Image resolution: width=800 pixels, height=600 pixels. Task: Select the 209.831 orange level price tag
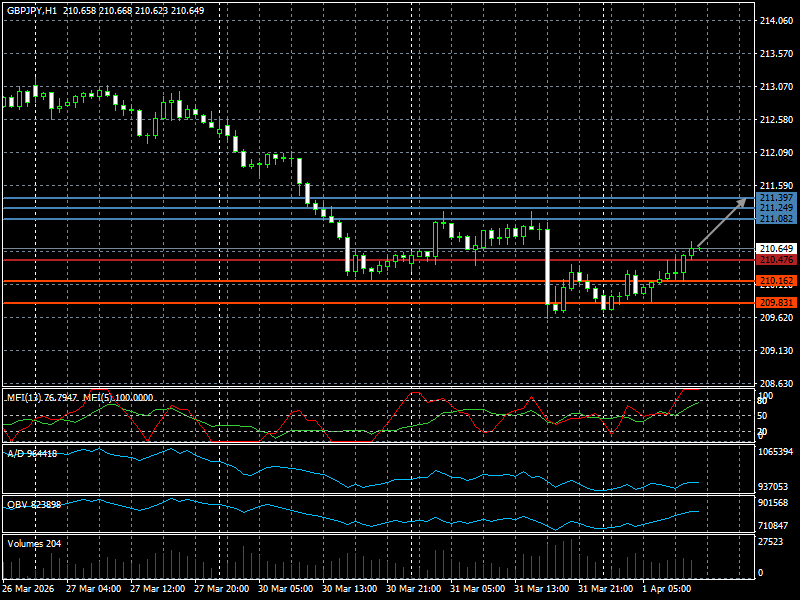coord(776,303)
